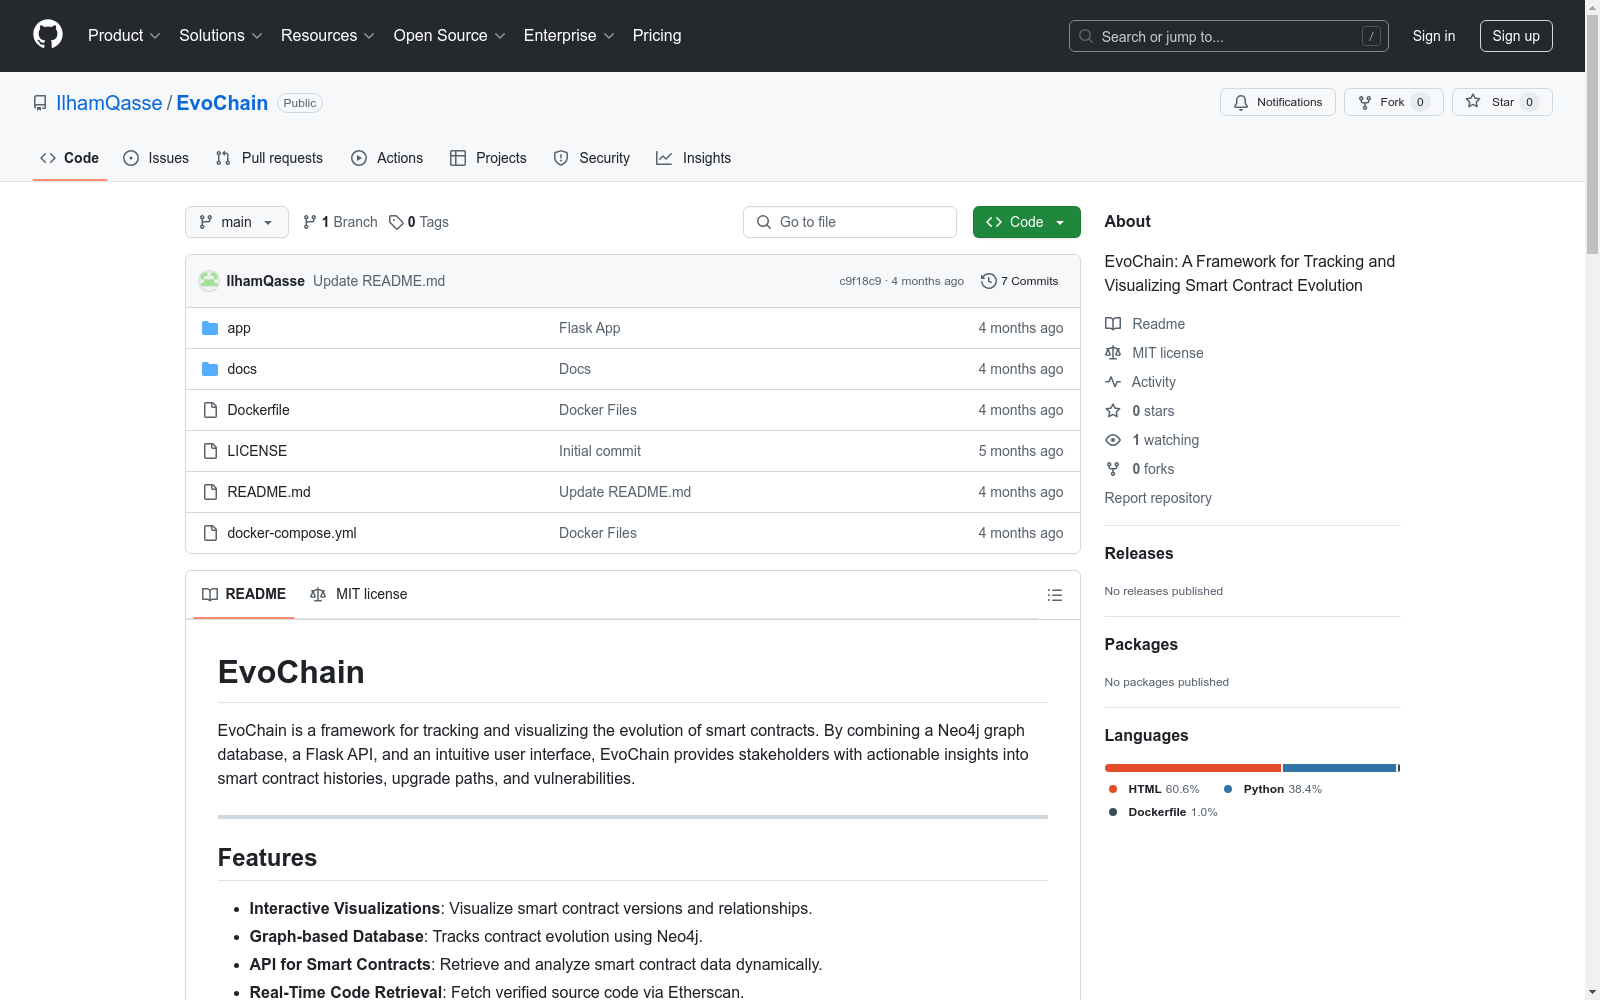This screenshot has height=1000, width=1600.
Task: Open the main branch selector dropdown
Action: pos(237,222)
